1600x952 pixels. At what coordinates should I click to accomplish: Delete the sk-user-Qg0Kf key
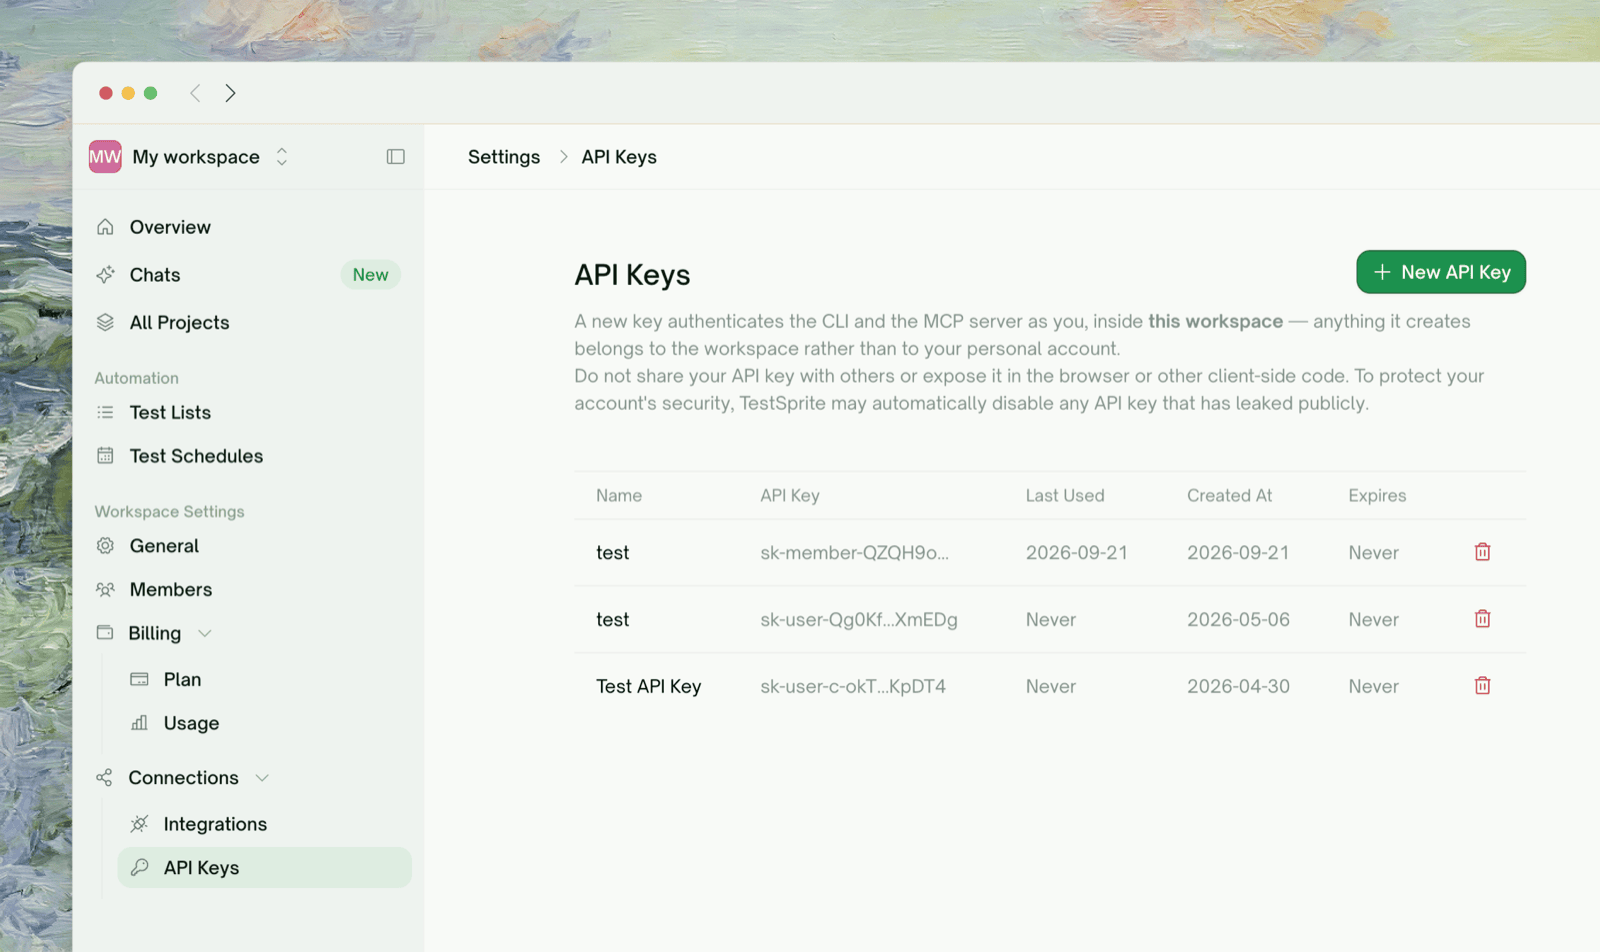click(x=1483, y=619)
